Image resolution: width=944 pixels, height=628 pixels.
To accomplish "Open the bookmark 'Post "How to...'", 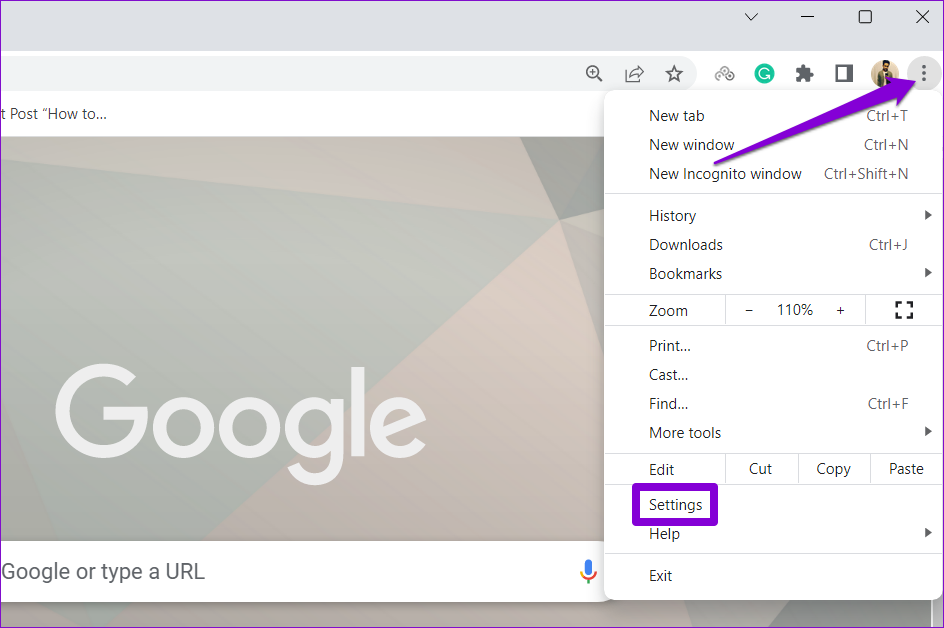I will 54,114.
